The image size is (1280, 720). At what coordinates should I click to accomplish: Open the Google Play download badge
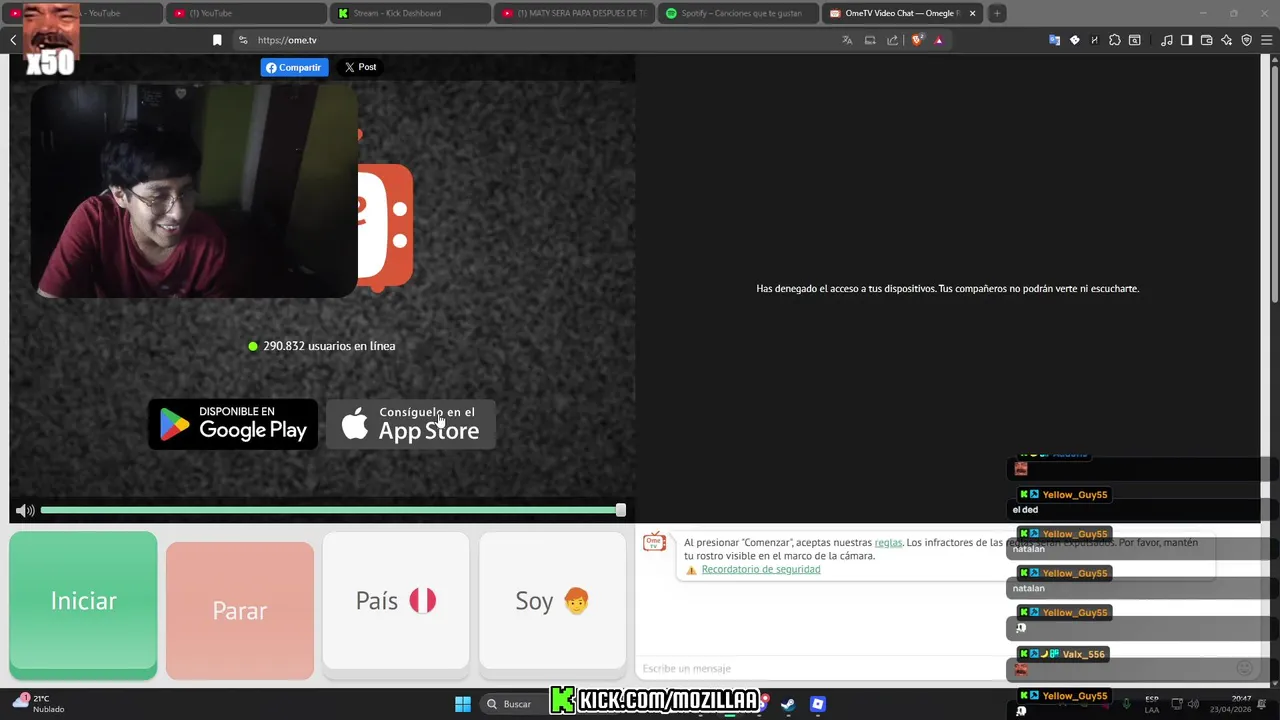click(233, 424)
